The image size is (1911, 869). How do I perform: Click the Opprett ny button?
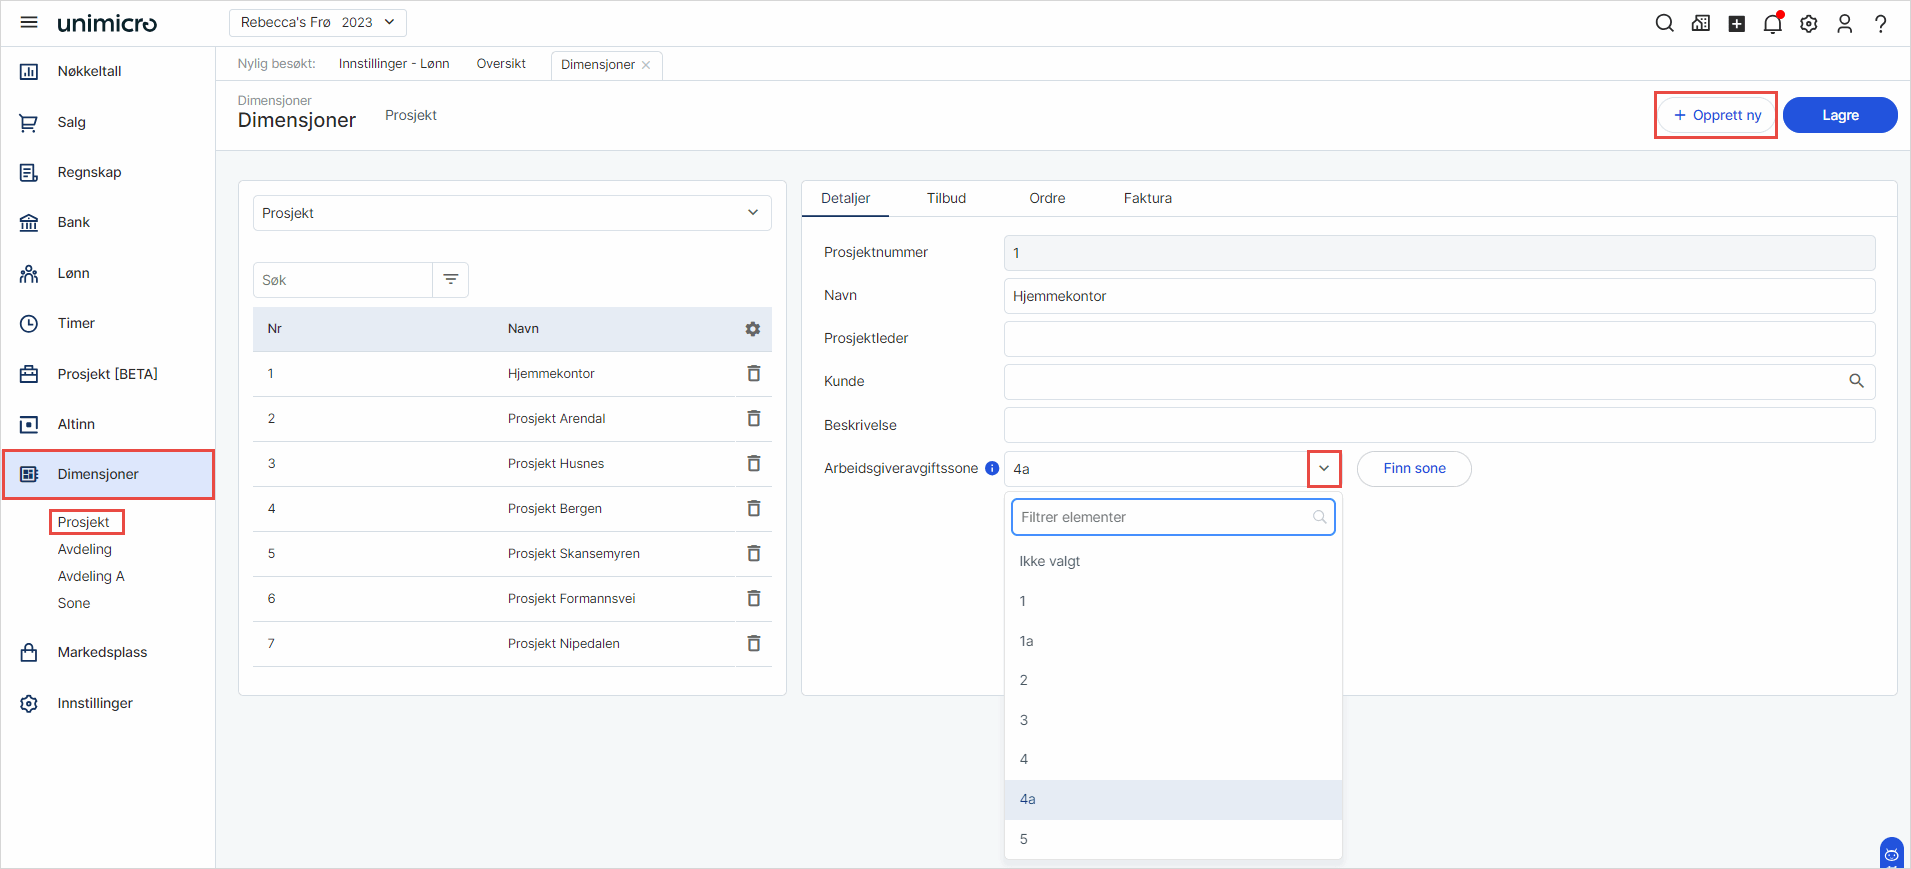point(1717,115)
